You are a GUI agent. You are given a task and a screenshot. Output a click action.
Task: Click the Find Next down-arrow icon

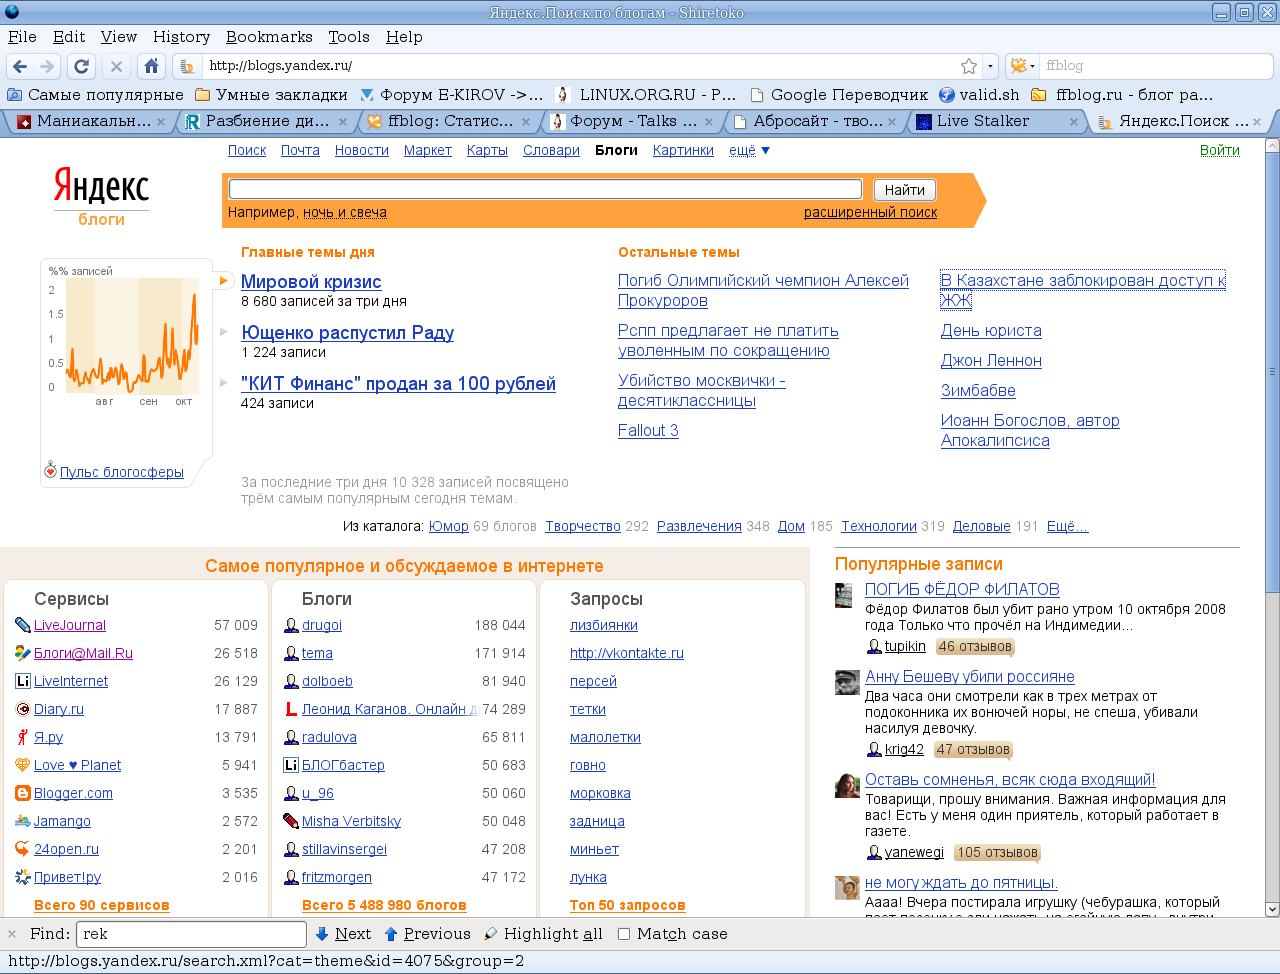(322, 934)
